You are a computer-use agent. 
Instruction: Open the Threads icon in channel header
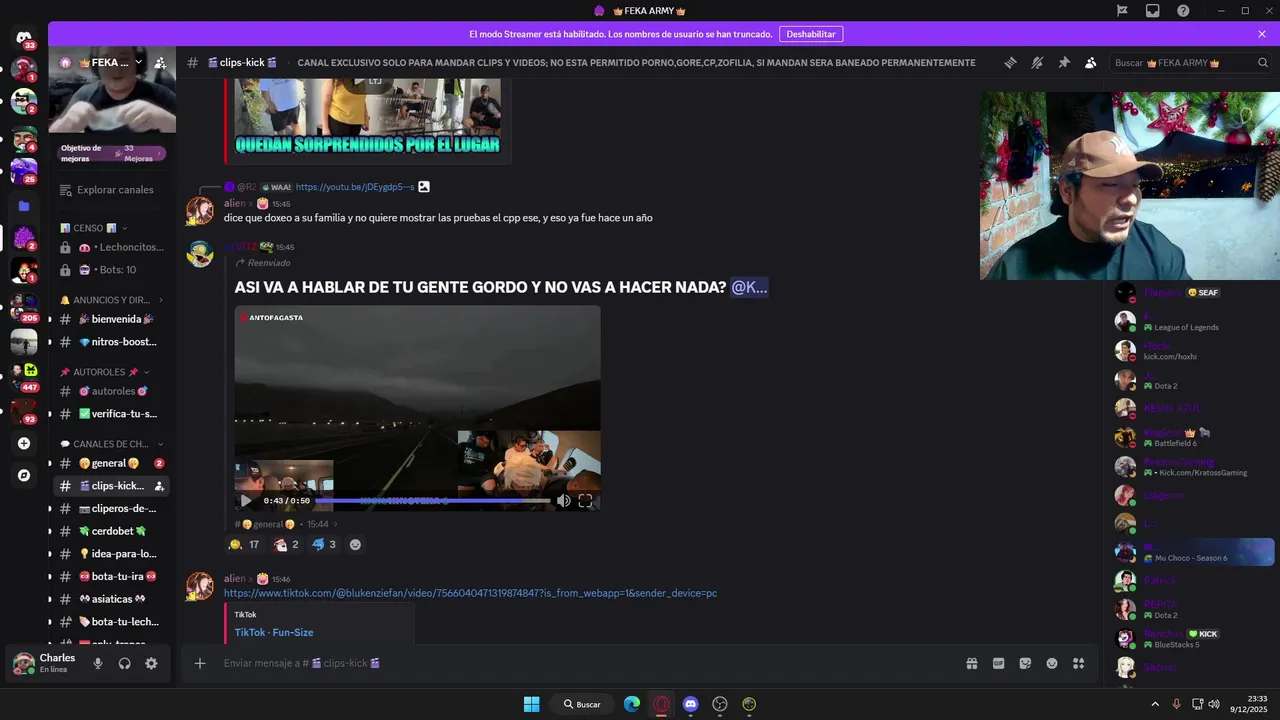point(1010,62)
